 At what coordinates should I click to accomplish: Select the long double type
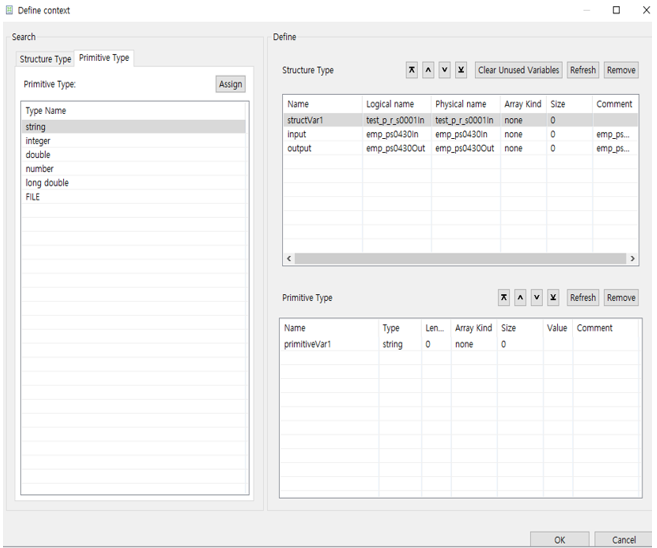pos(47,183)
